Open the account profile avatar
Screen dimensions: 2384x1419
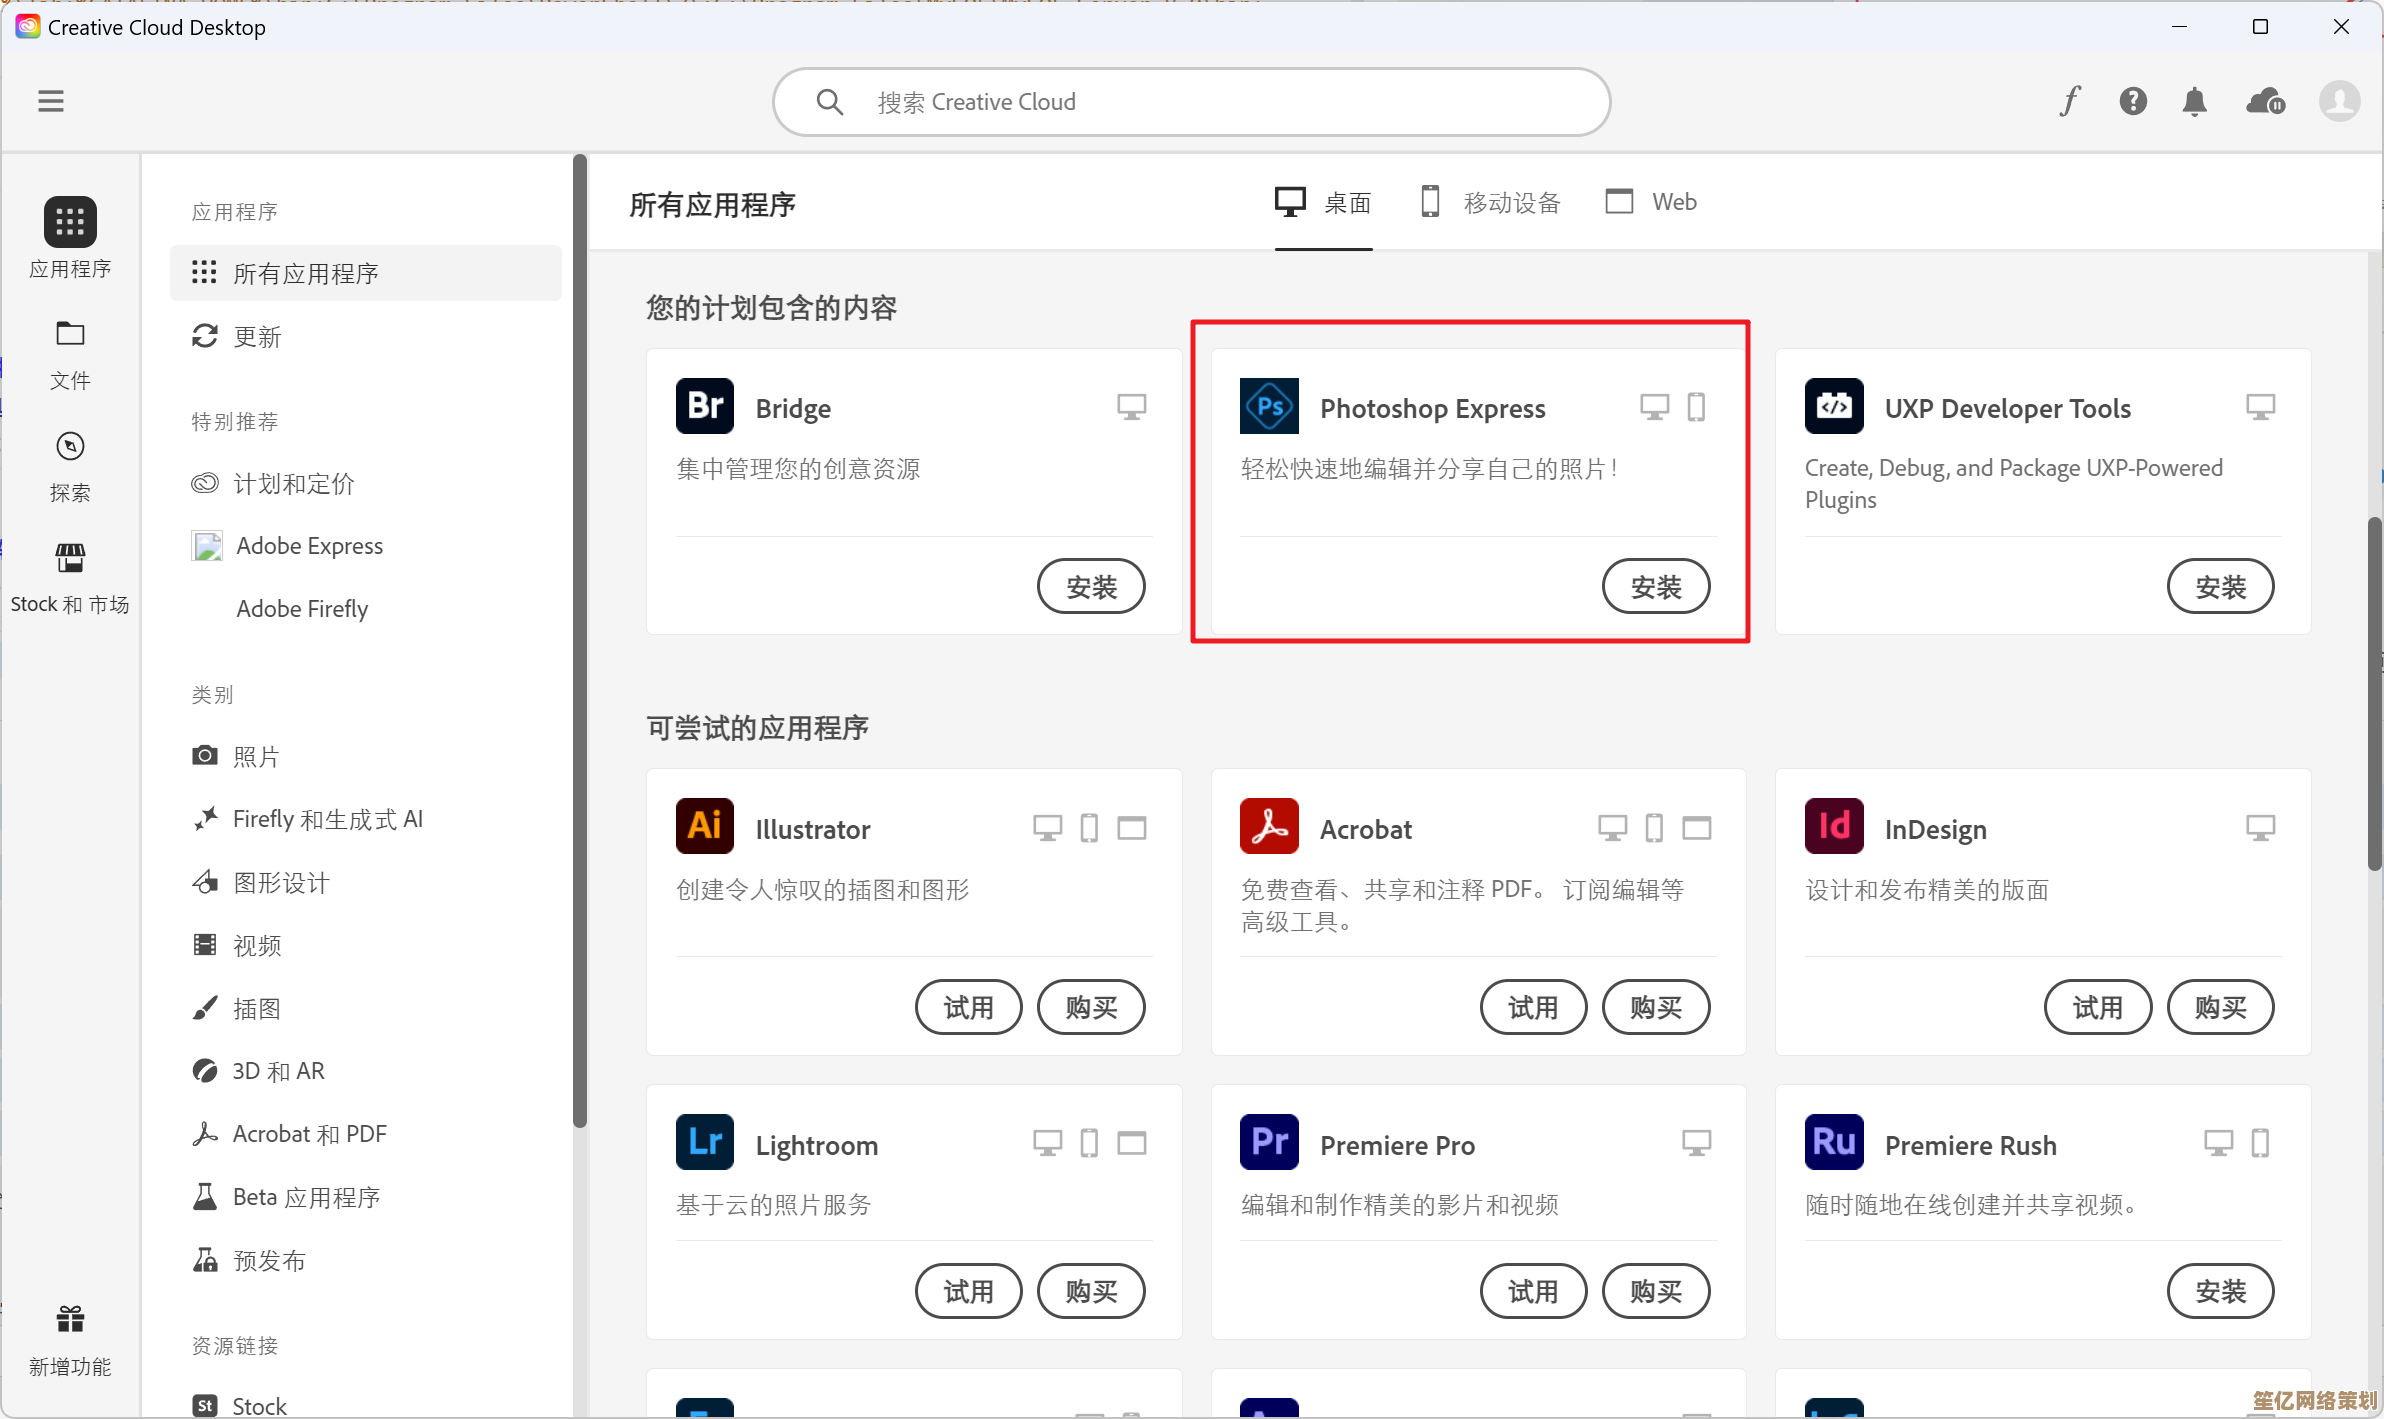(2339, 101)
